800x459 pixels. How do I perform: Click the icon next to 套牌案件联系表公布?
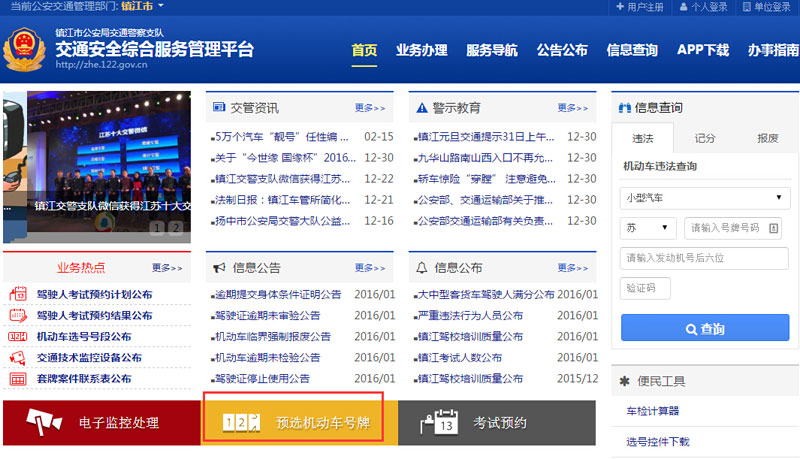(x=18, y=379)
